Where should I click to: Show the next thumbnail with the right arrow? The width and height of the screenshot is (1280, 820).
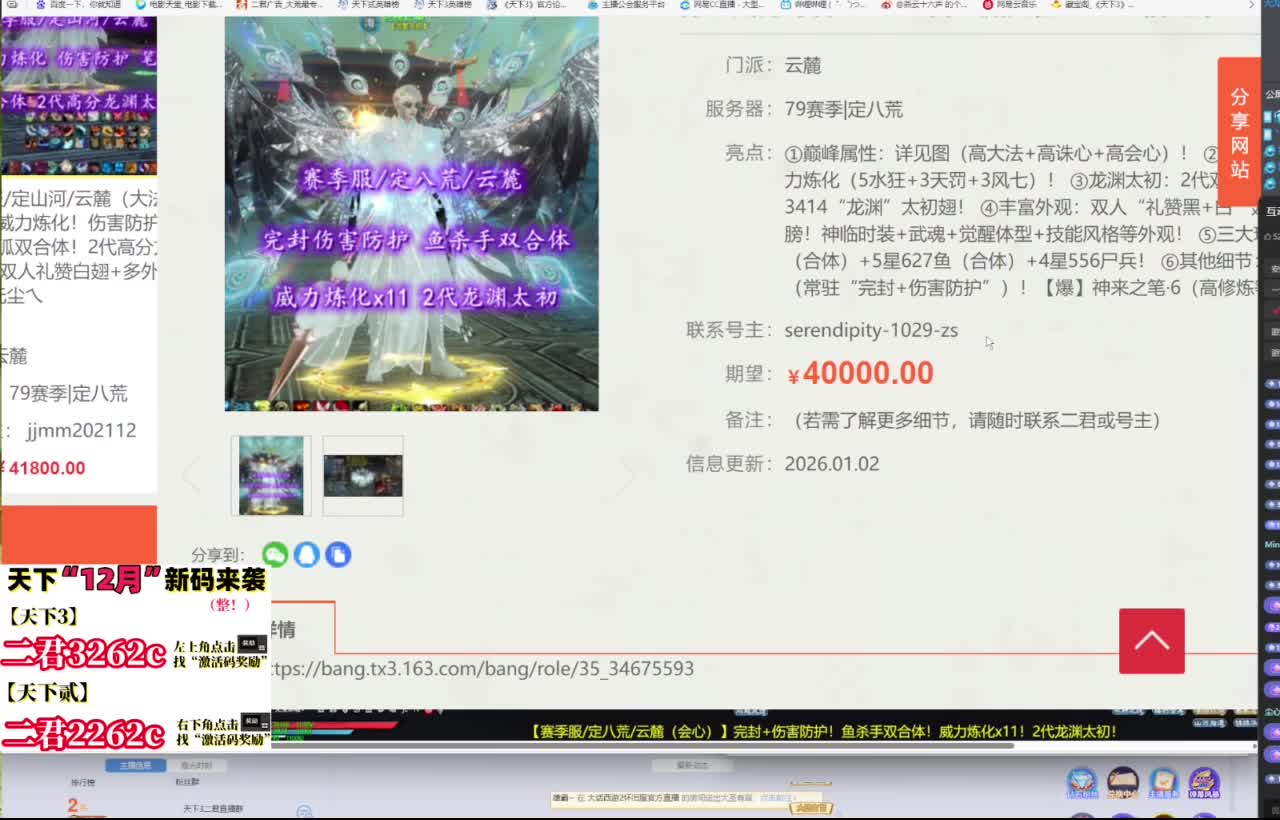point(626,476)
